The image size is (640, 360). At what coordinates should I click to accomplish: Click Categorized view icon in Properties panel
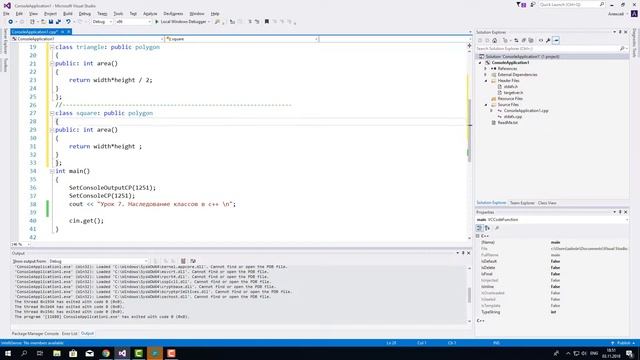pyautogui.click(x=479, y=228)
